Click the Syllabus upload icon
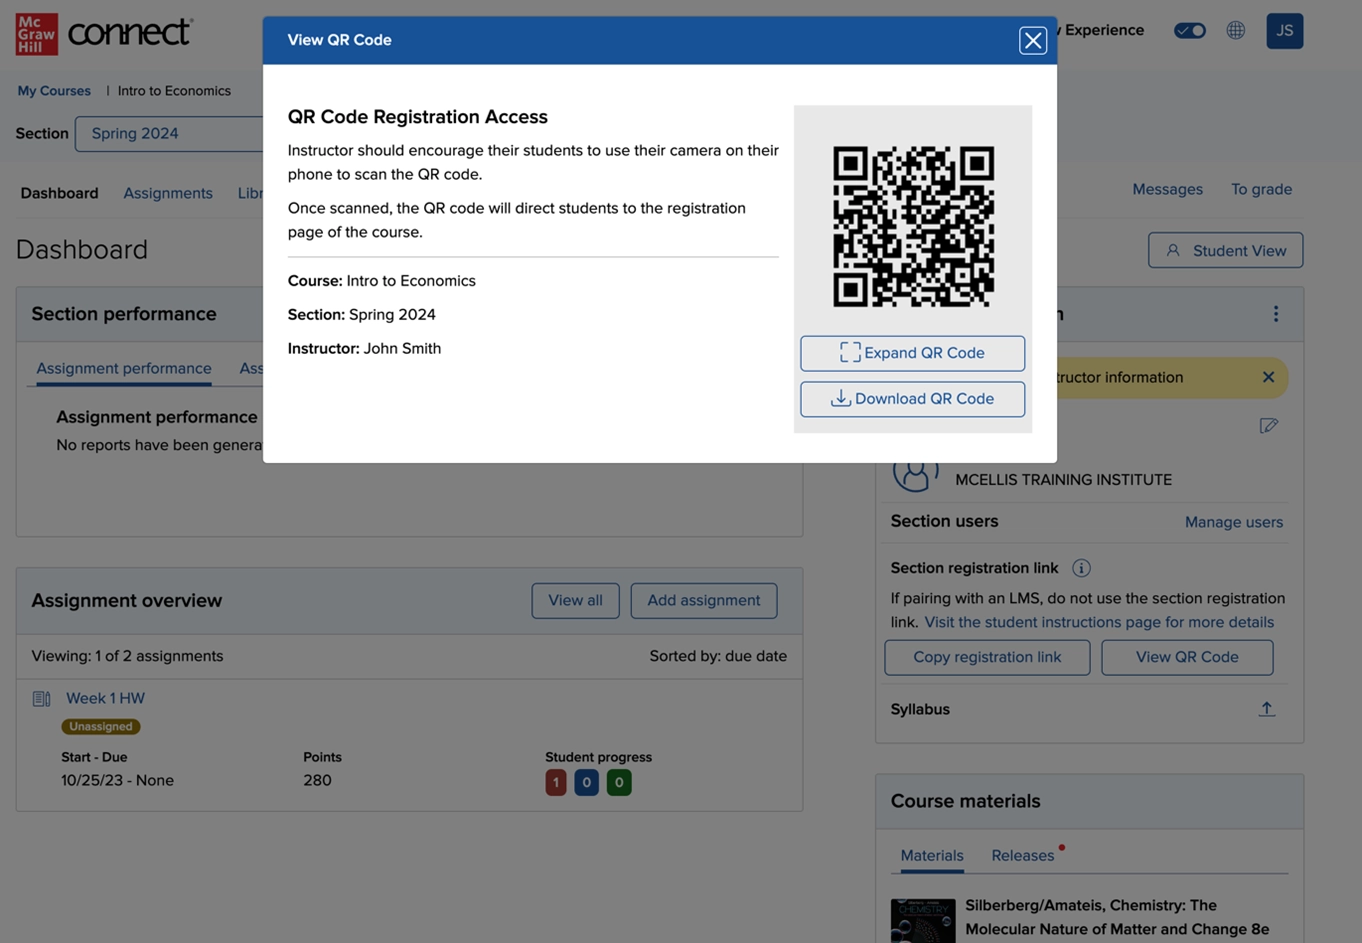 tap(1267, 709)
